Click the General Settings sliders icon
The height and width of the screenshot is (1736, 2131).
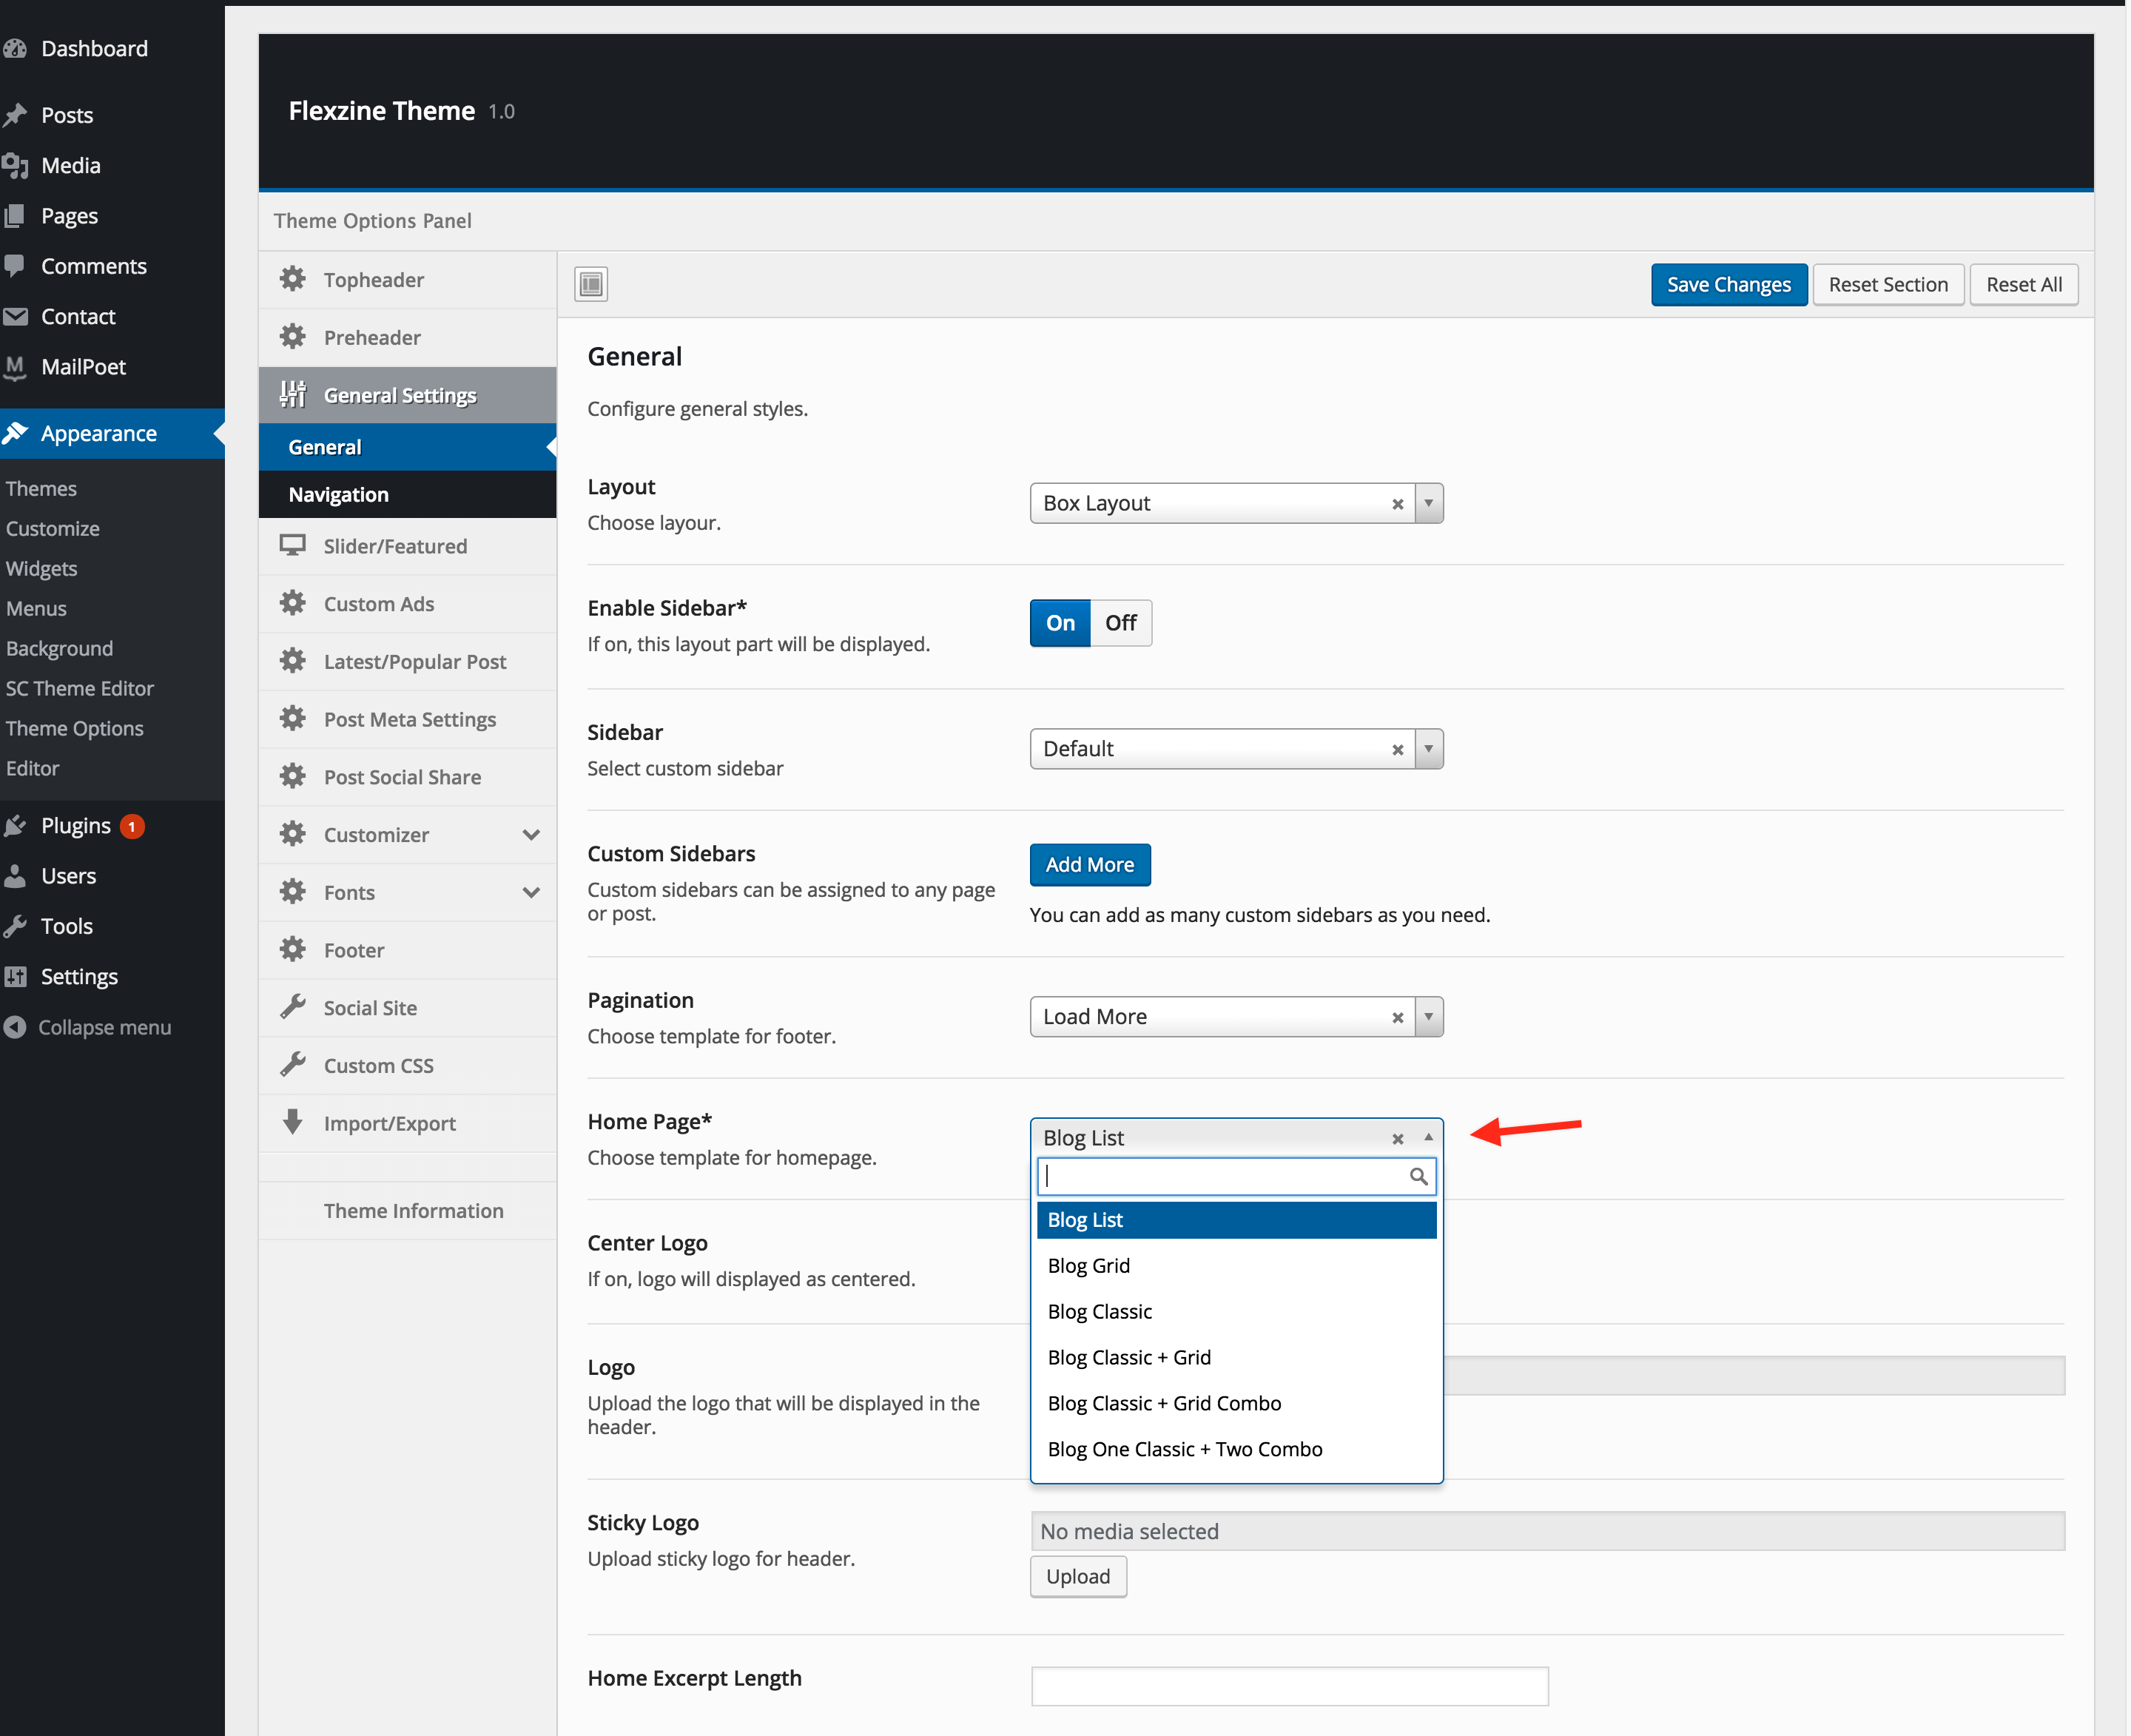292,394
